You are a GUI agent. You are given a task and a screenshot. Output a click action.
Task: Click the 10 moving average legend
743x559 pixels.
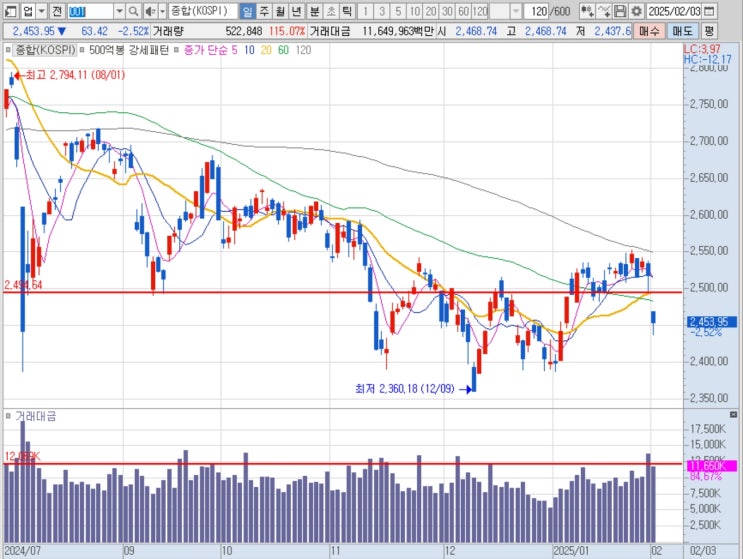249,50
